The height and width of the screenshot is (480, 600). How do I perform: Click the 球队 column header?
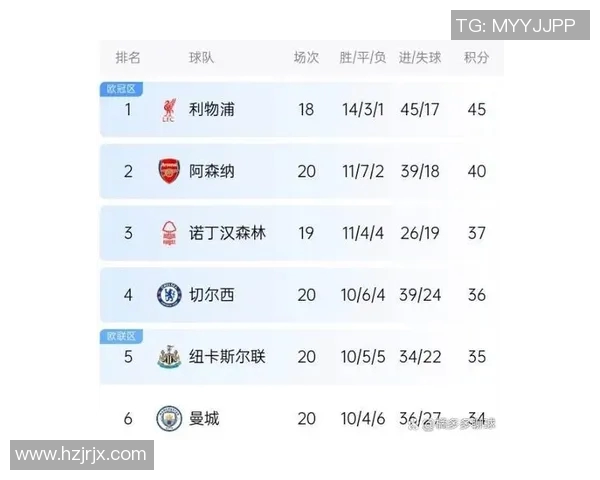pos(201,57)
